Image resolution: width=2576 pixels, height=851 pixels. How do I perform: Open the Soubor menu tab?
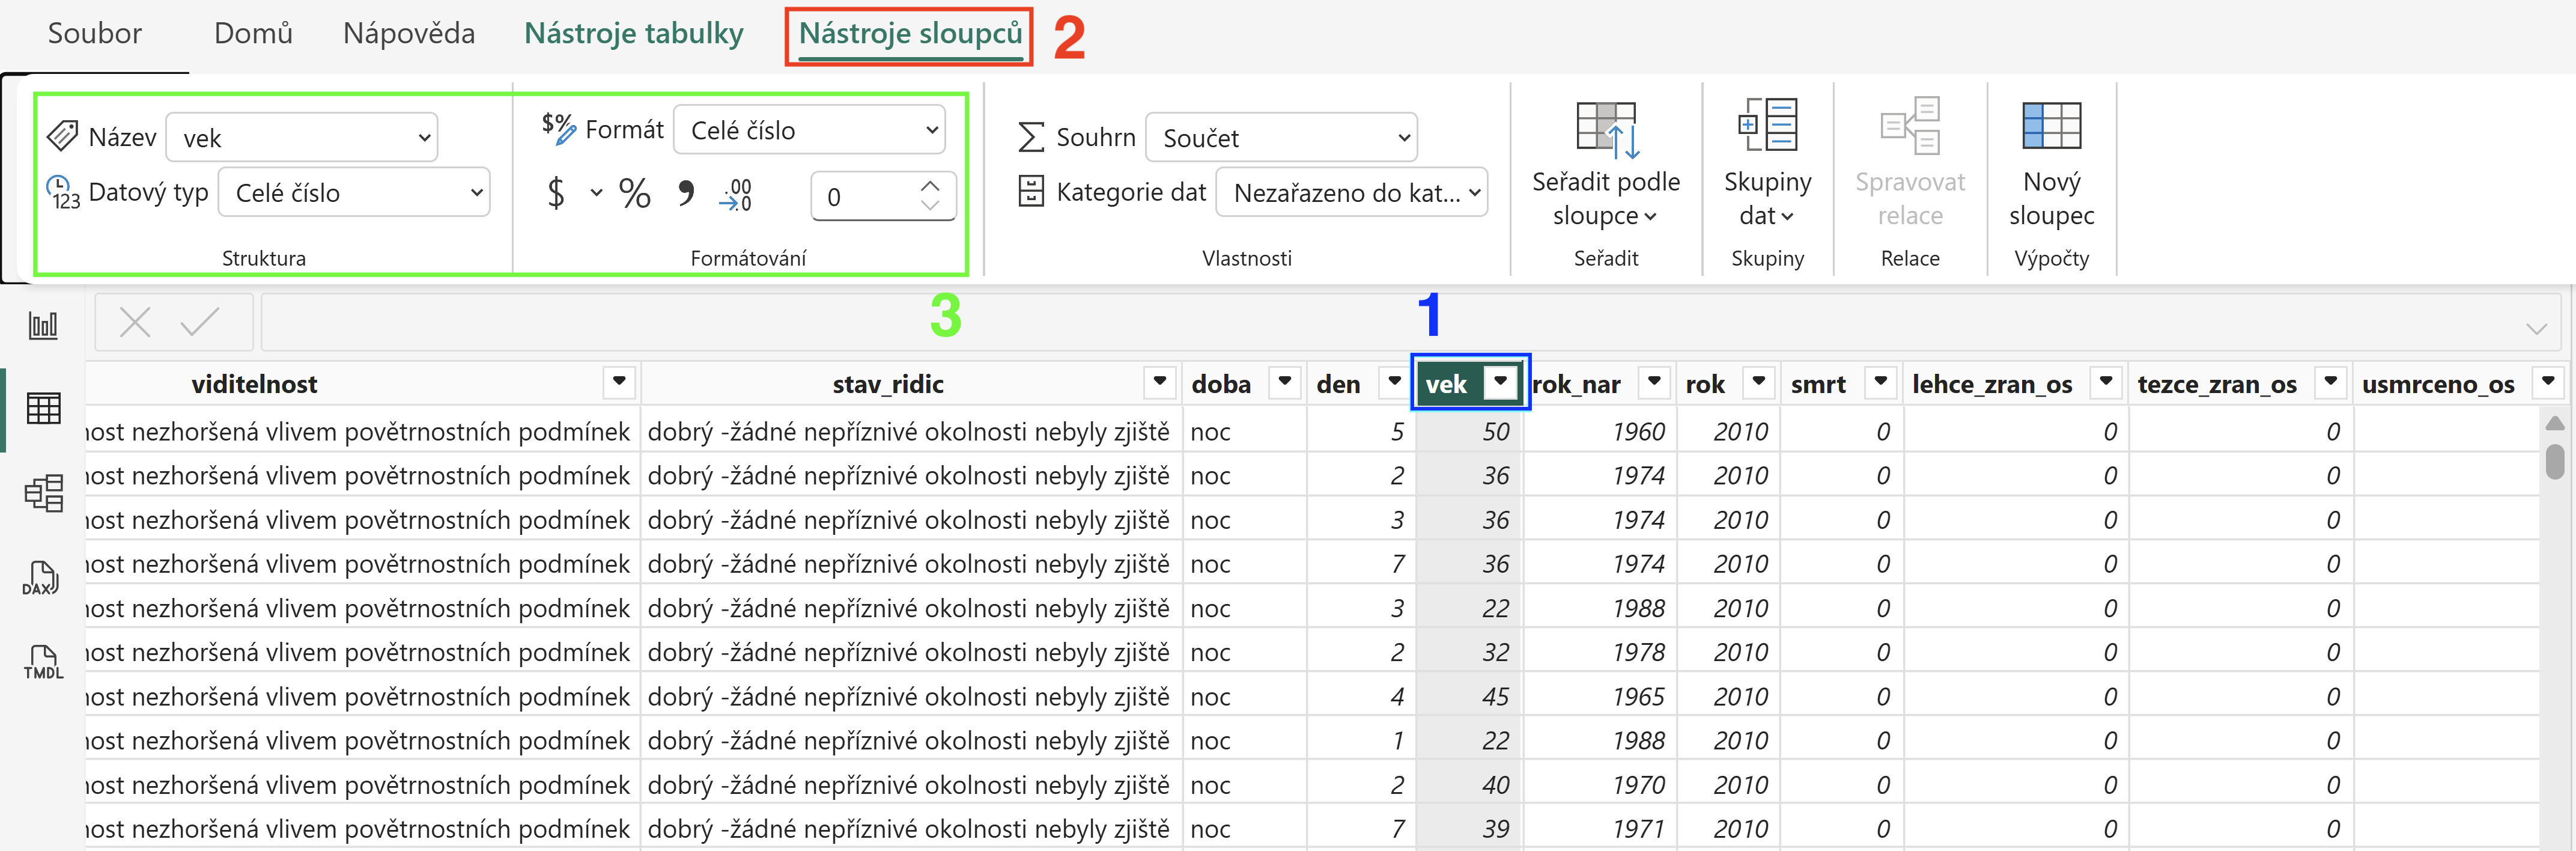95,34
